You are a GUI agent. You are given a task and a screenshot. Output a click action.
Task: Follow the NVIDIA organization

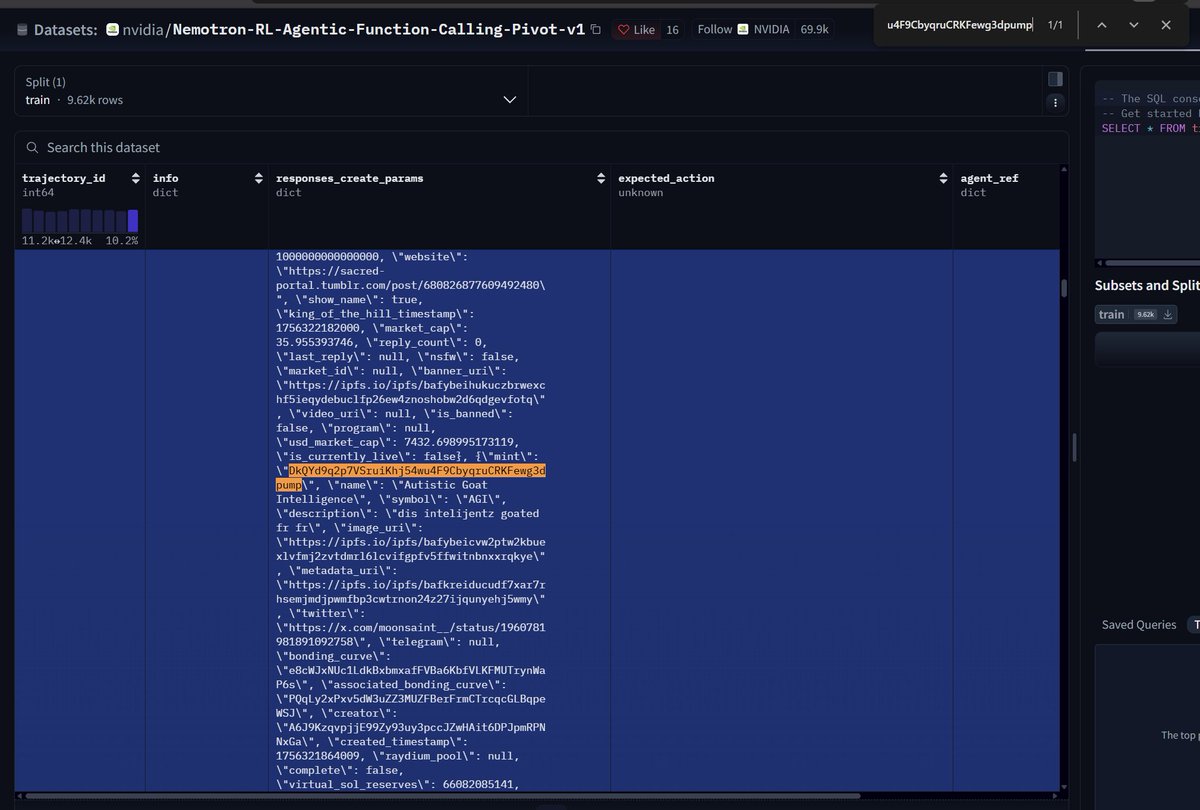[x=743, y=30]
